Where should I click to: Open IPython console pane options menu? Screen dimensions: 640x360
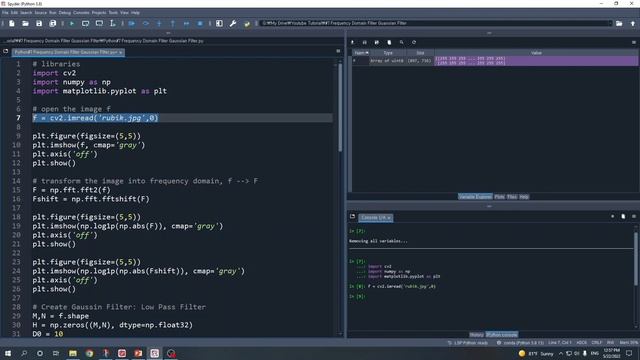pos(633,217)
